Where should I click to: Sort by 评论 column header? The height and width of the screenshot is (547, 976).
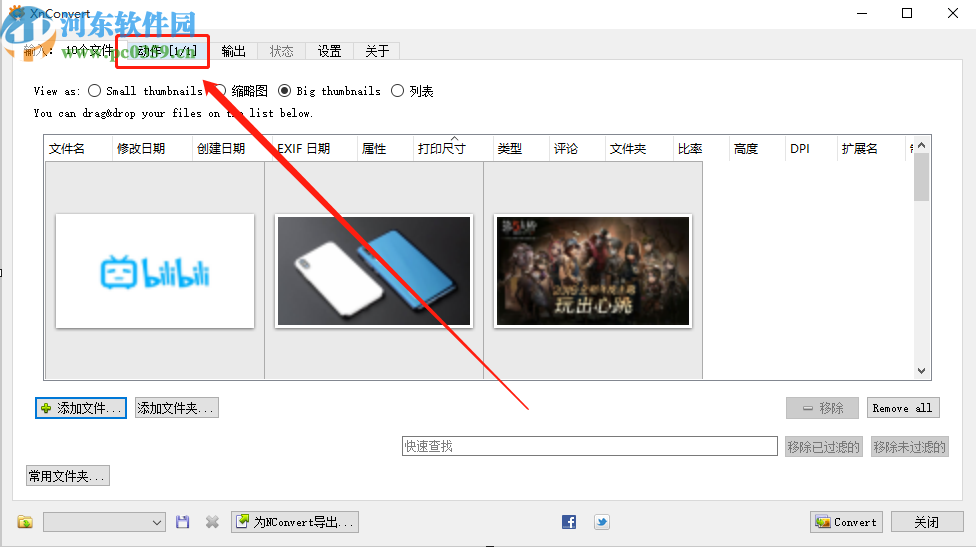[577, 149]
